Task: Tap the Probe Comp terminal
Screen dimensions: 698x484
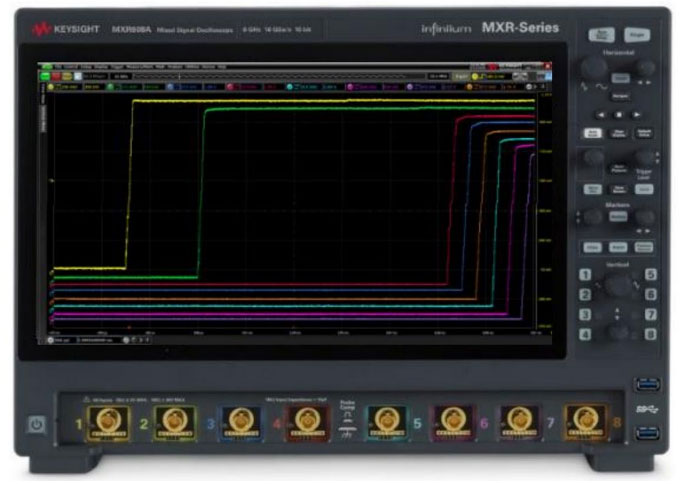Action: pos(347,422)
